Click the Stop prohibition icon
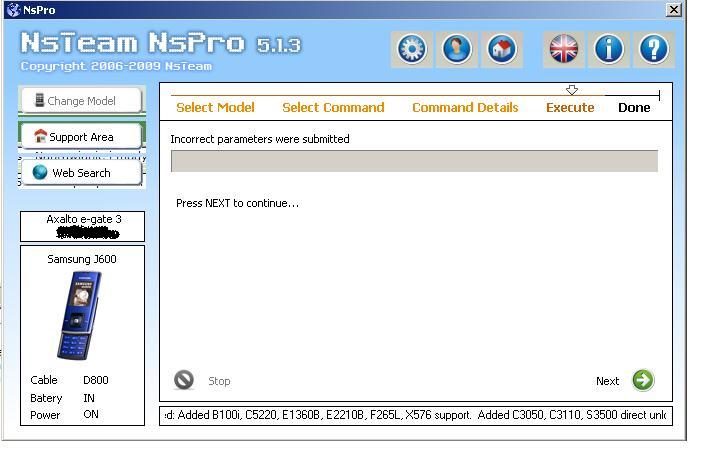720x450 pixels. pyautogui.click(x=184, y=380)
